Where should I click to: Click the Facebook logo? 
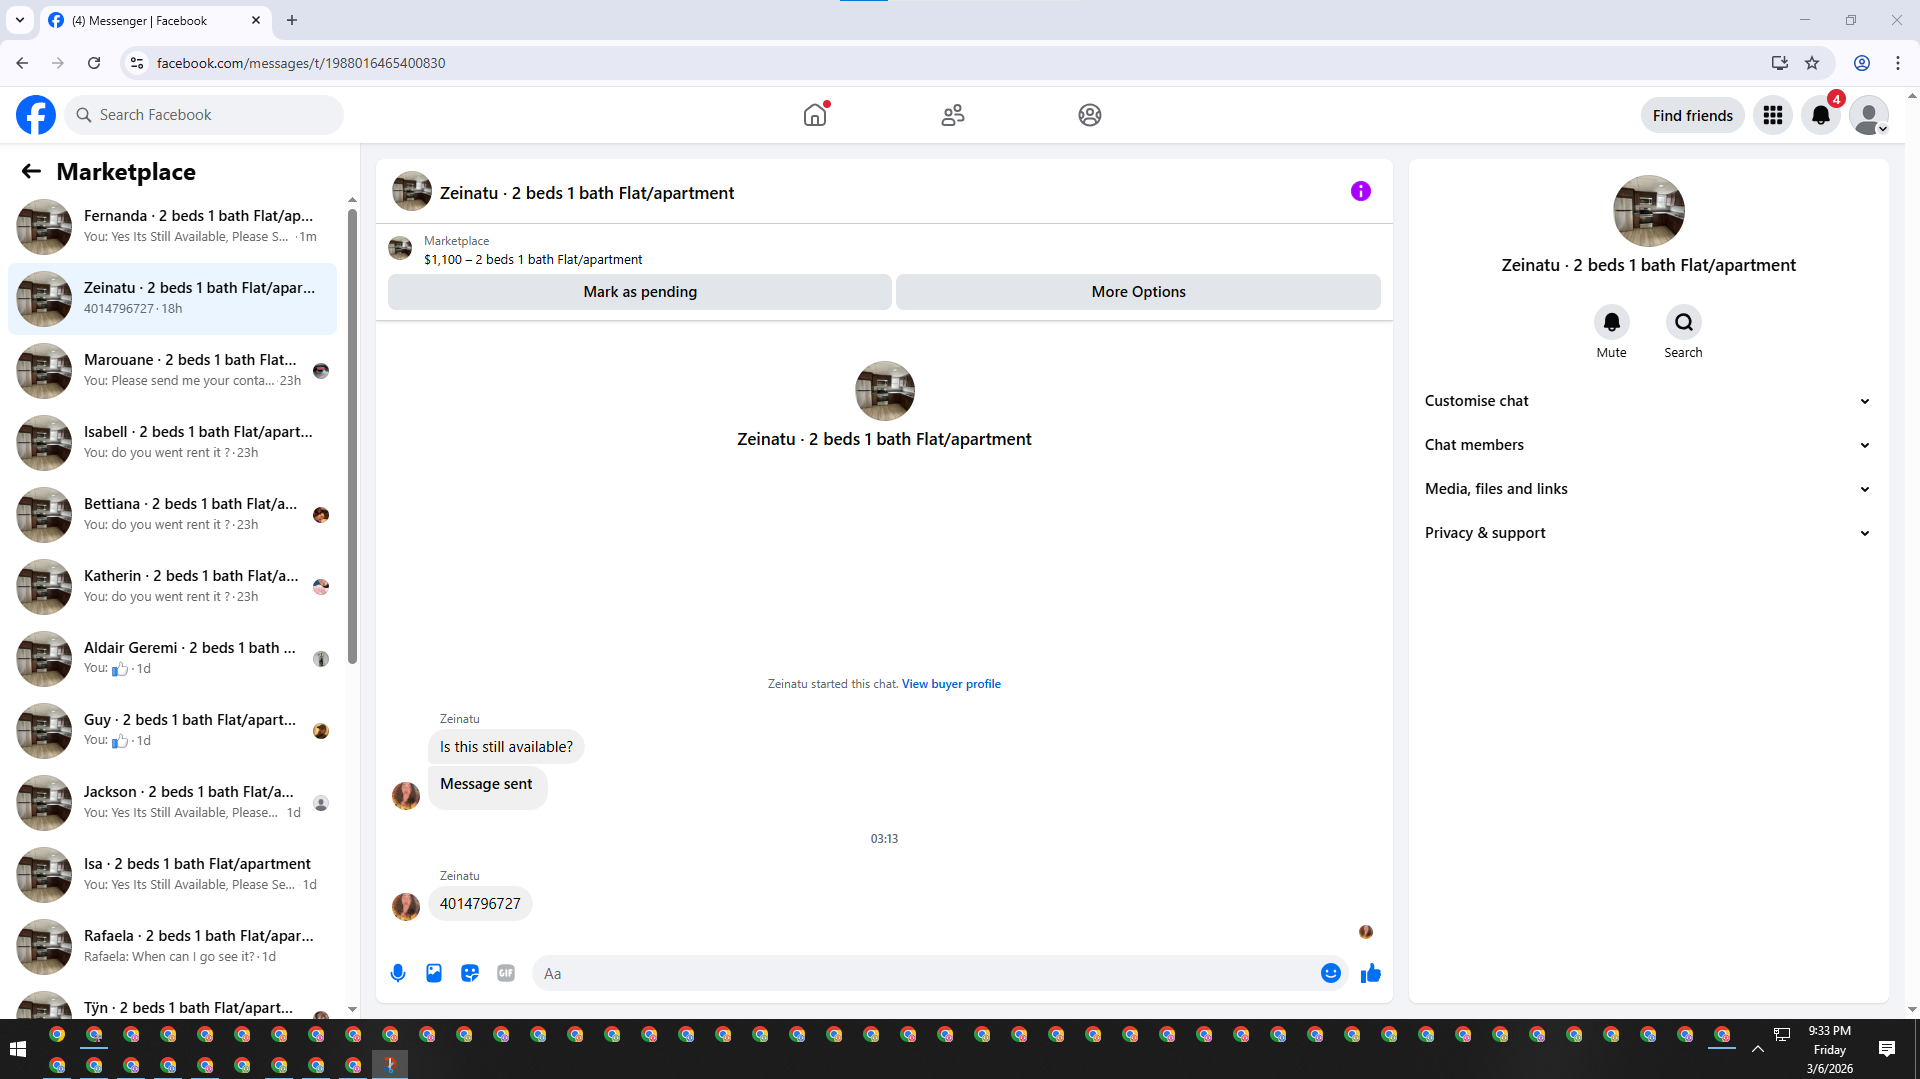pyautogui.click(x=36, y=115)
